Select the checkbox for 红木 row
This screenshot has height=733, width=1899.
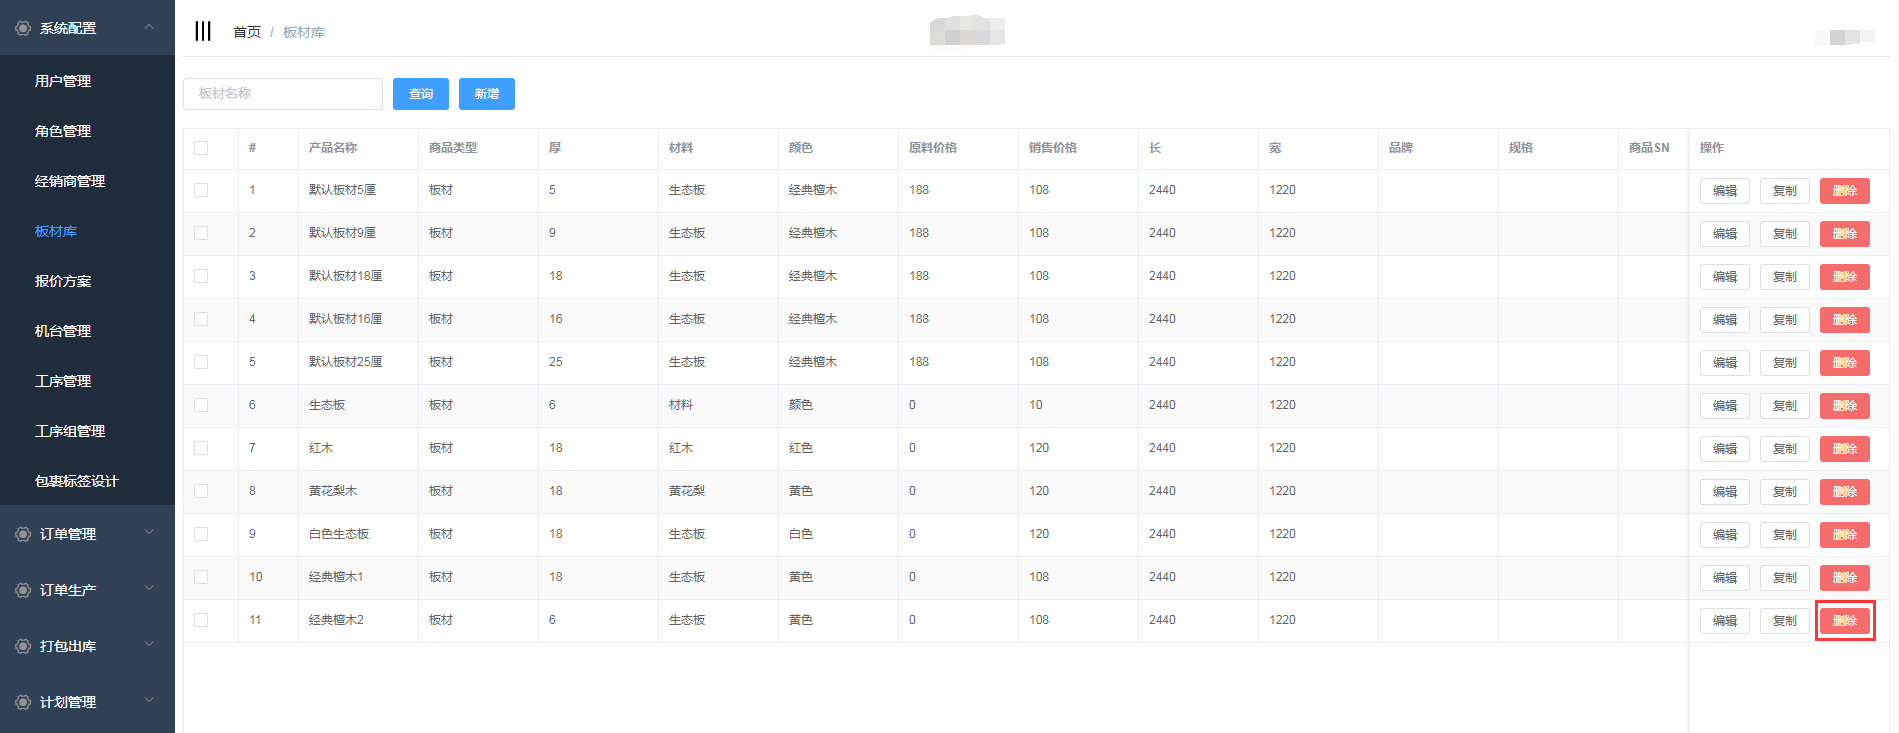[x=201, y=448]
